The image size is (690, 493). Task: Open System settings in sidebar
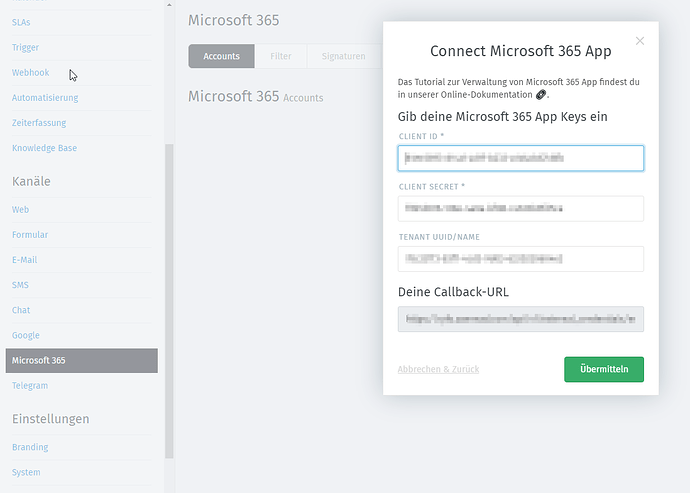(26, 472)
